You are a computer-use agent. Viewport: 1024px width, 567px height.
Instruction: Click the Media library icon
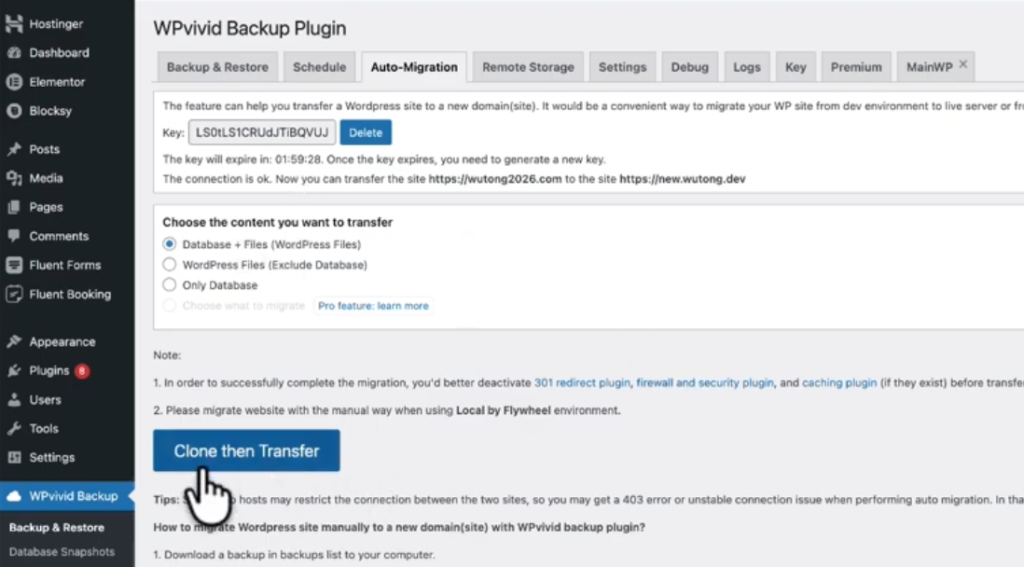click(x=14, y=178)
